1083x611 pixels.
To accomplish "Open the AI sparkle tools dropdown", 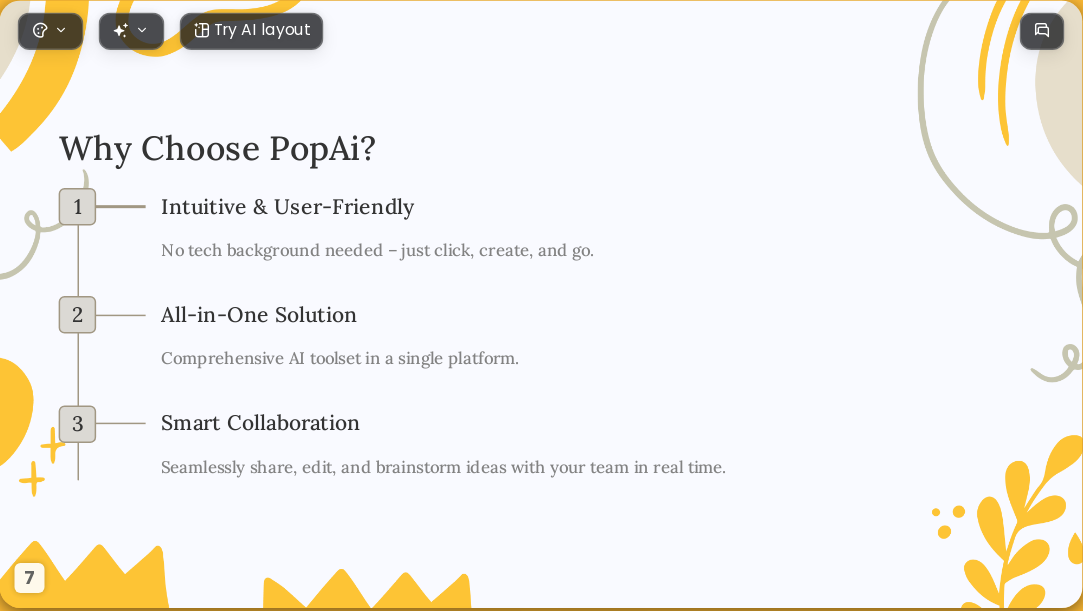I will [x=131, y=31].
